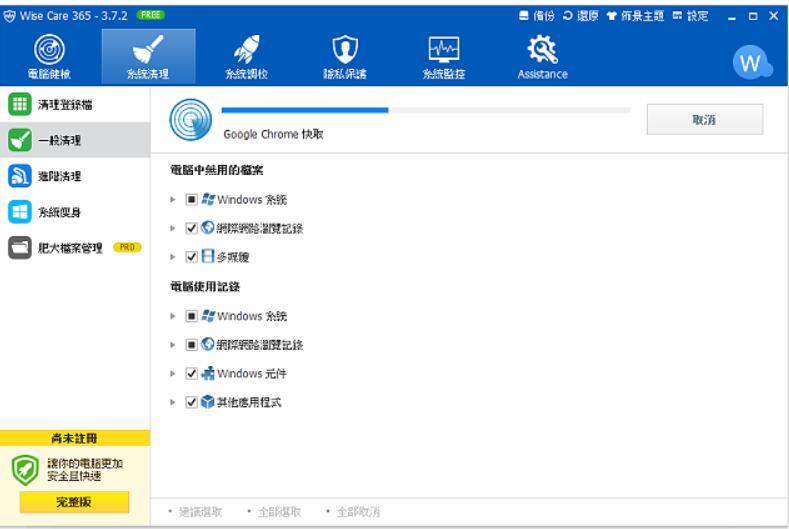This screenshot has width=789, height=529.
Task: Toggle Windows 系統 checkbox under 電腦中無用的檔案
Action: tap(191, 200)
